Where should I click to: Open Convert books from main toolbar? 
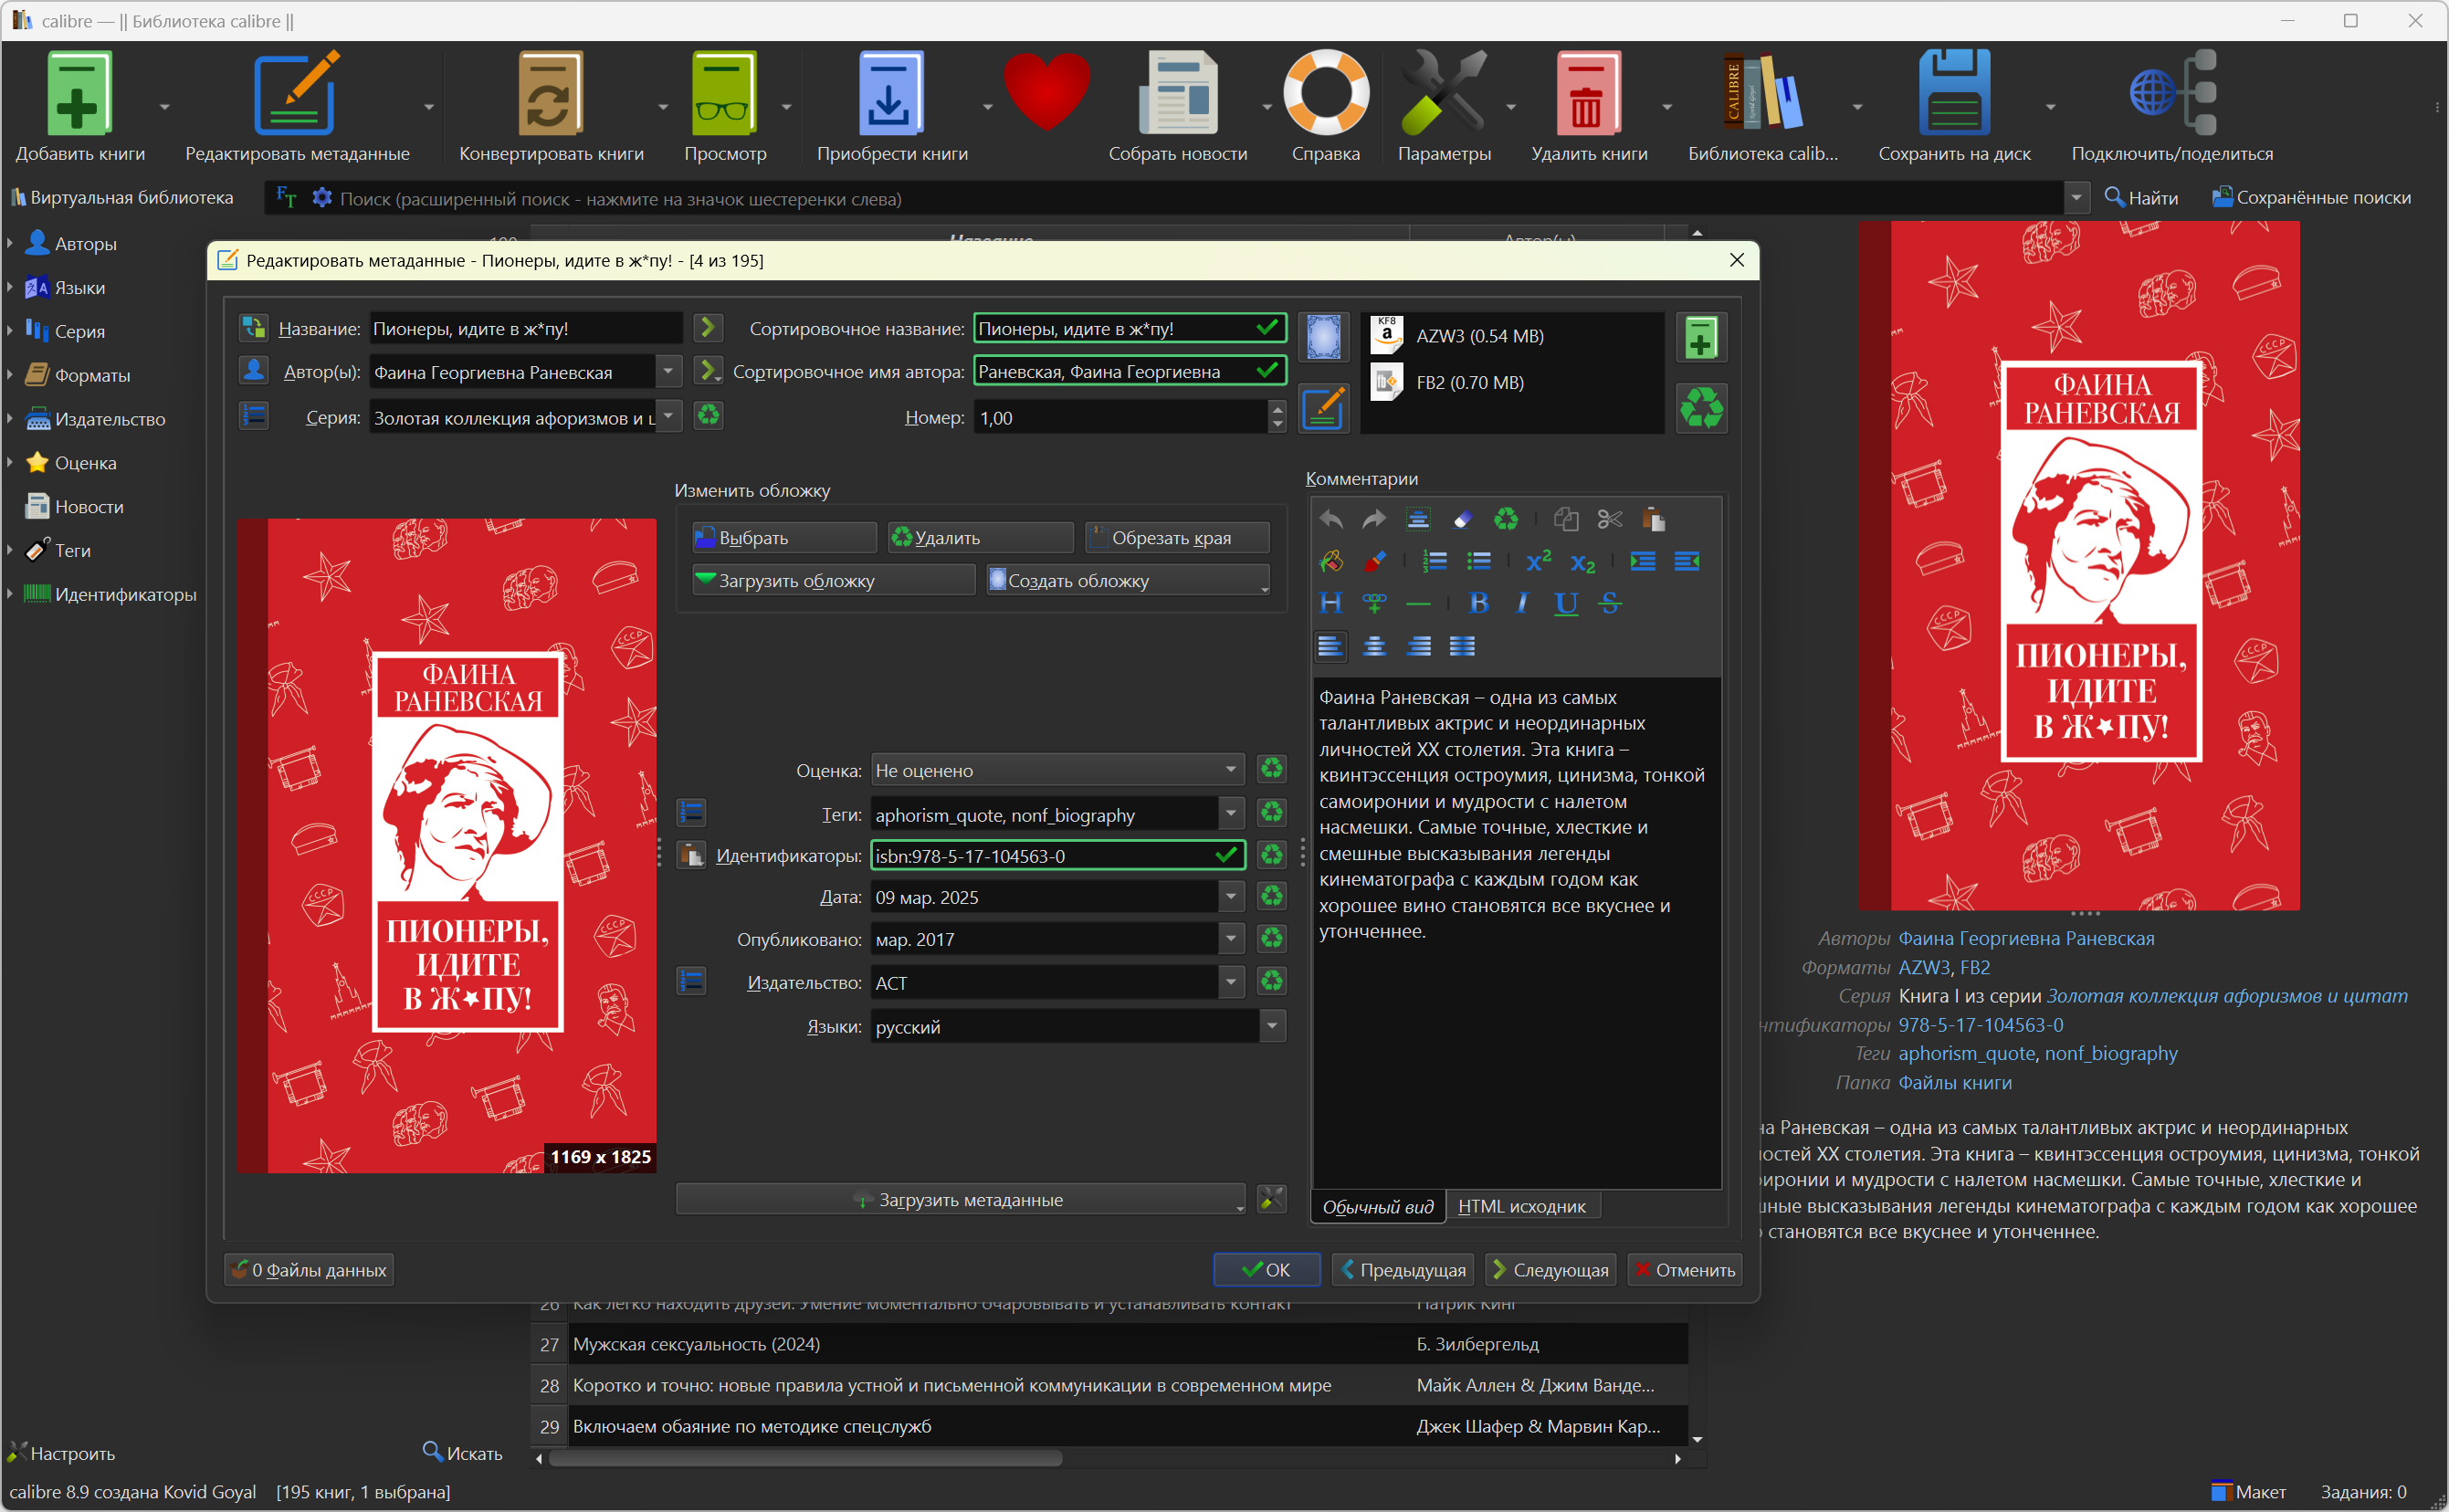550,92
